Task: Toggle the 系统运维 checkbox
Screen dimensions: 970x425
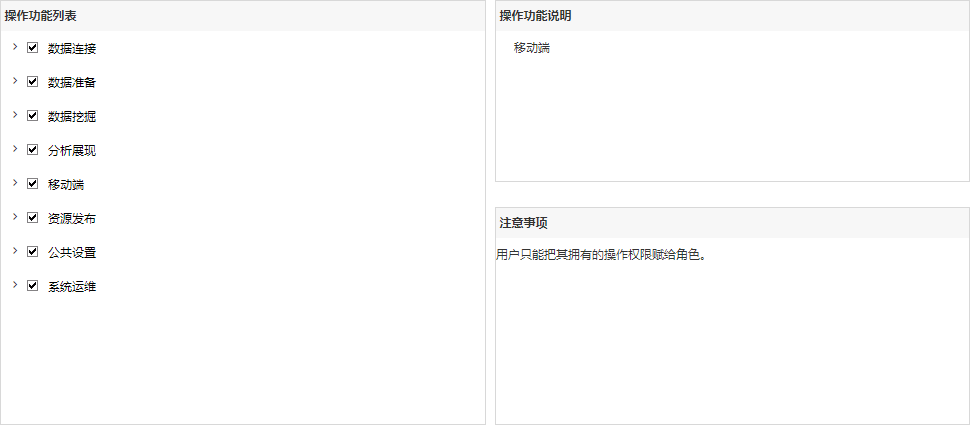Action: [x=33, y=286]
